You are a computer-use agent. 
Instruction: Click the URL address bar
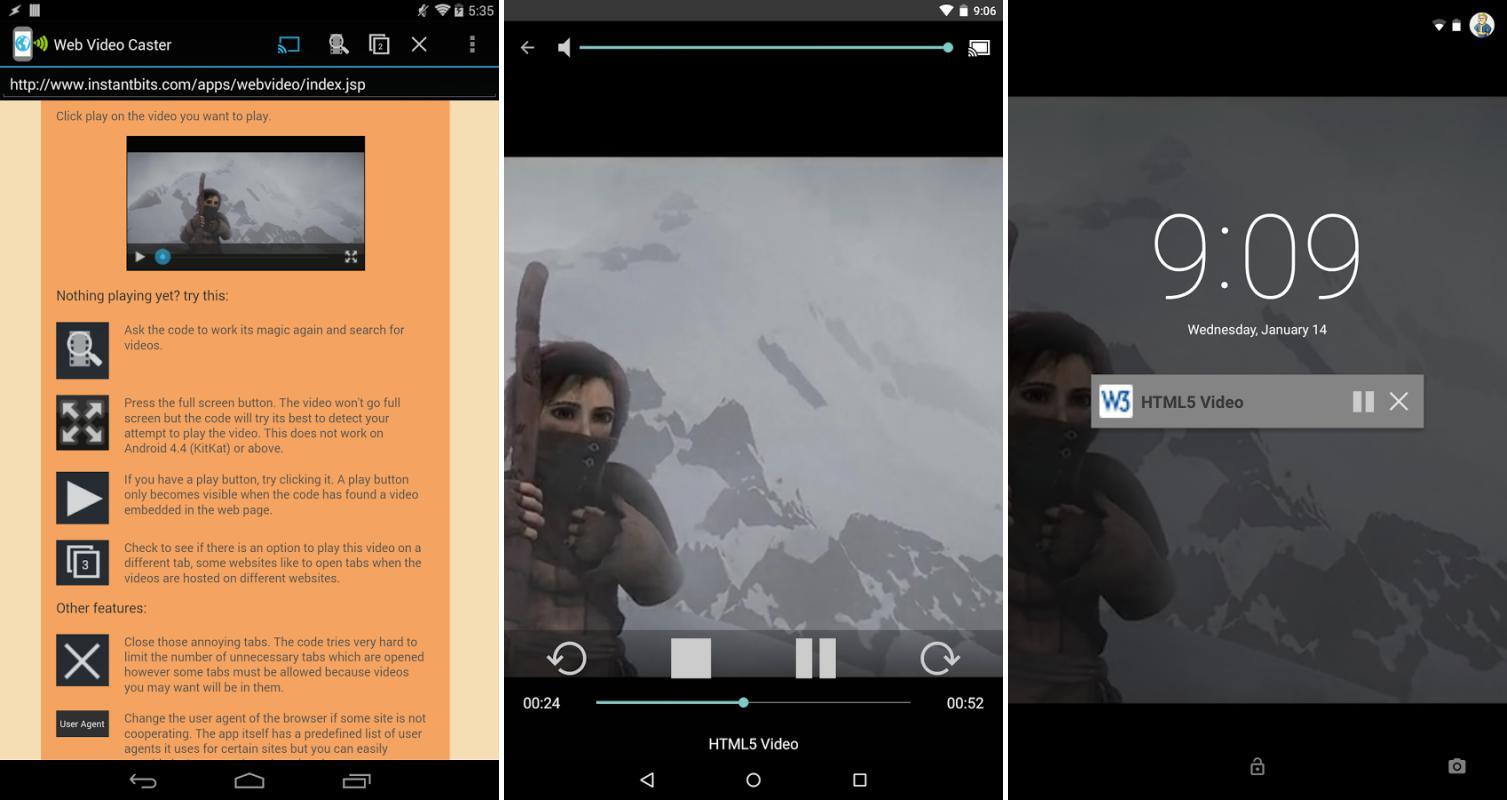coord(249,84)
